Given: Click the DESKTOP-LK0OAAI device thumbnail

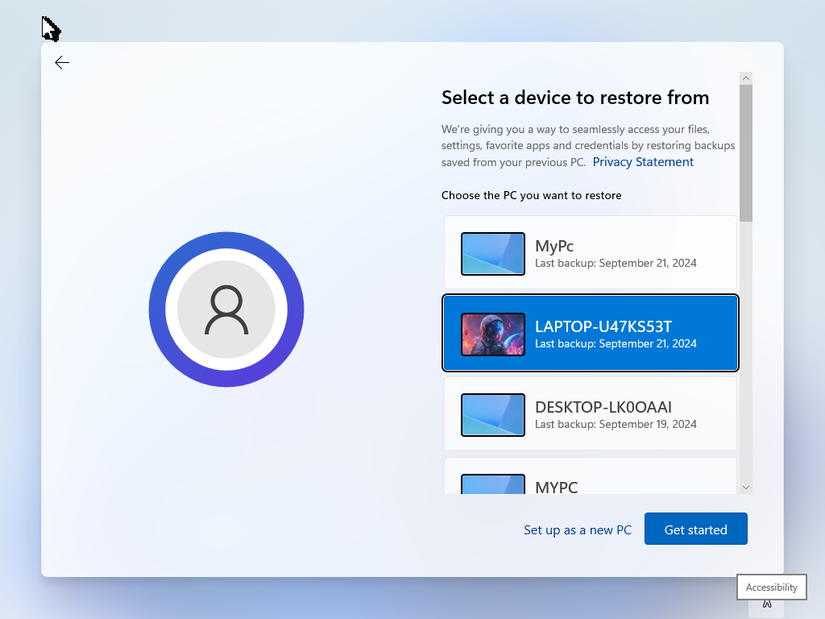Looking at the screenshot, I should (x=492, y=414).
